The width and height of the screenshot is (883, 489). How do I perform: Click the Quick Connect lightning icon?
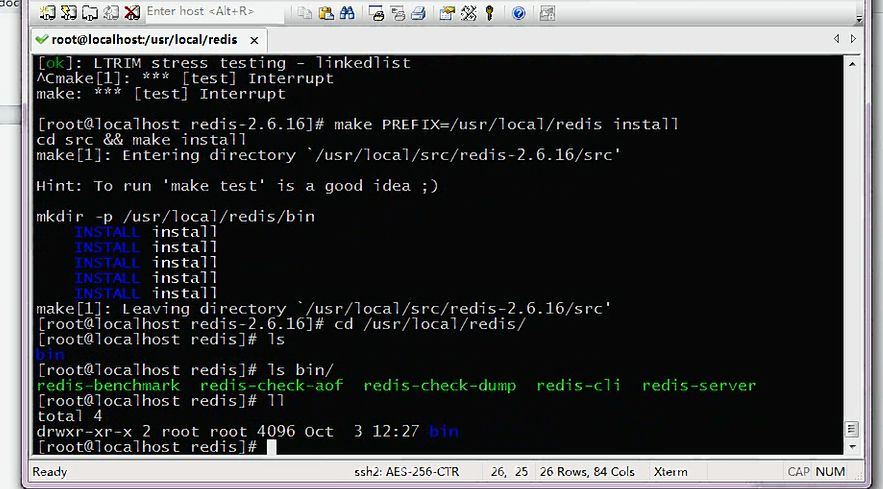[x=69, y=12]
